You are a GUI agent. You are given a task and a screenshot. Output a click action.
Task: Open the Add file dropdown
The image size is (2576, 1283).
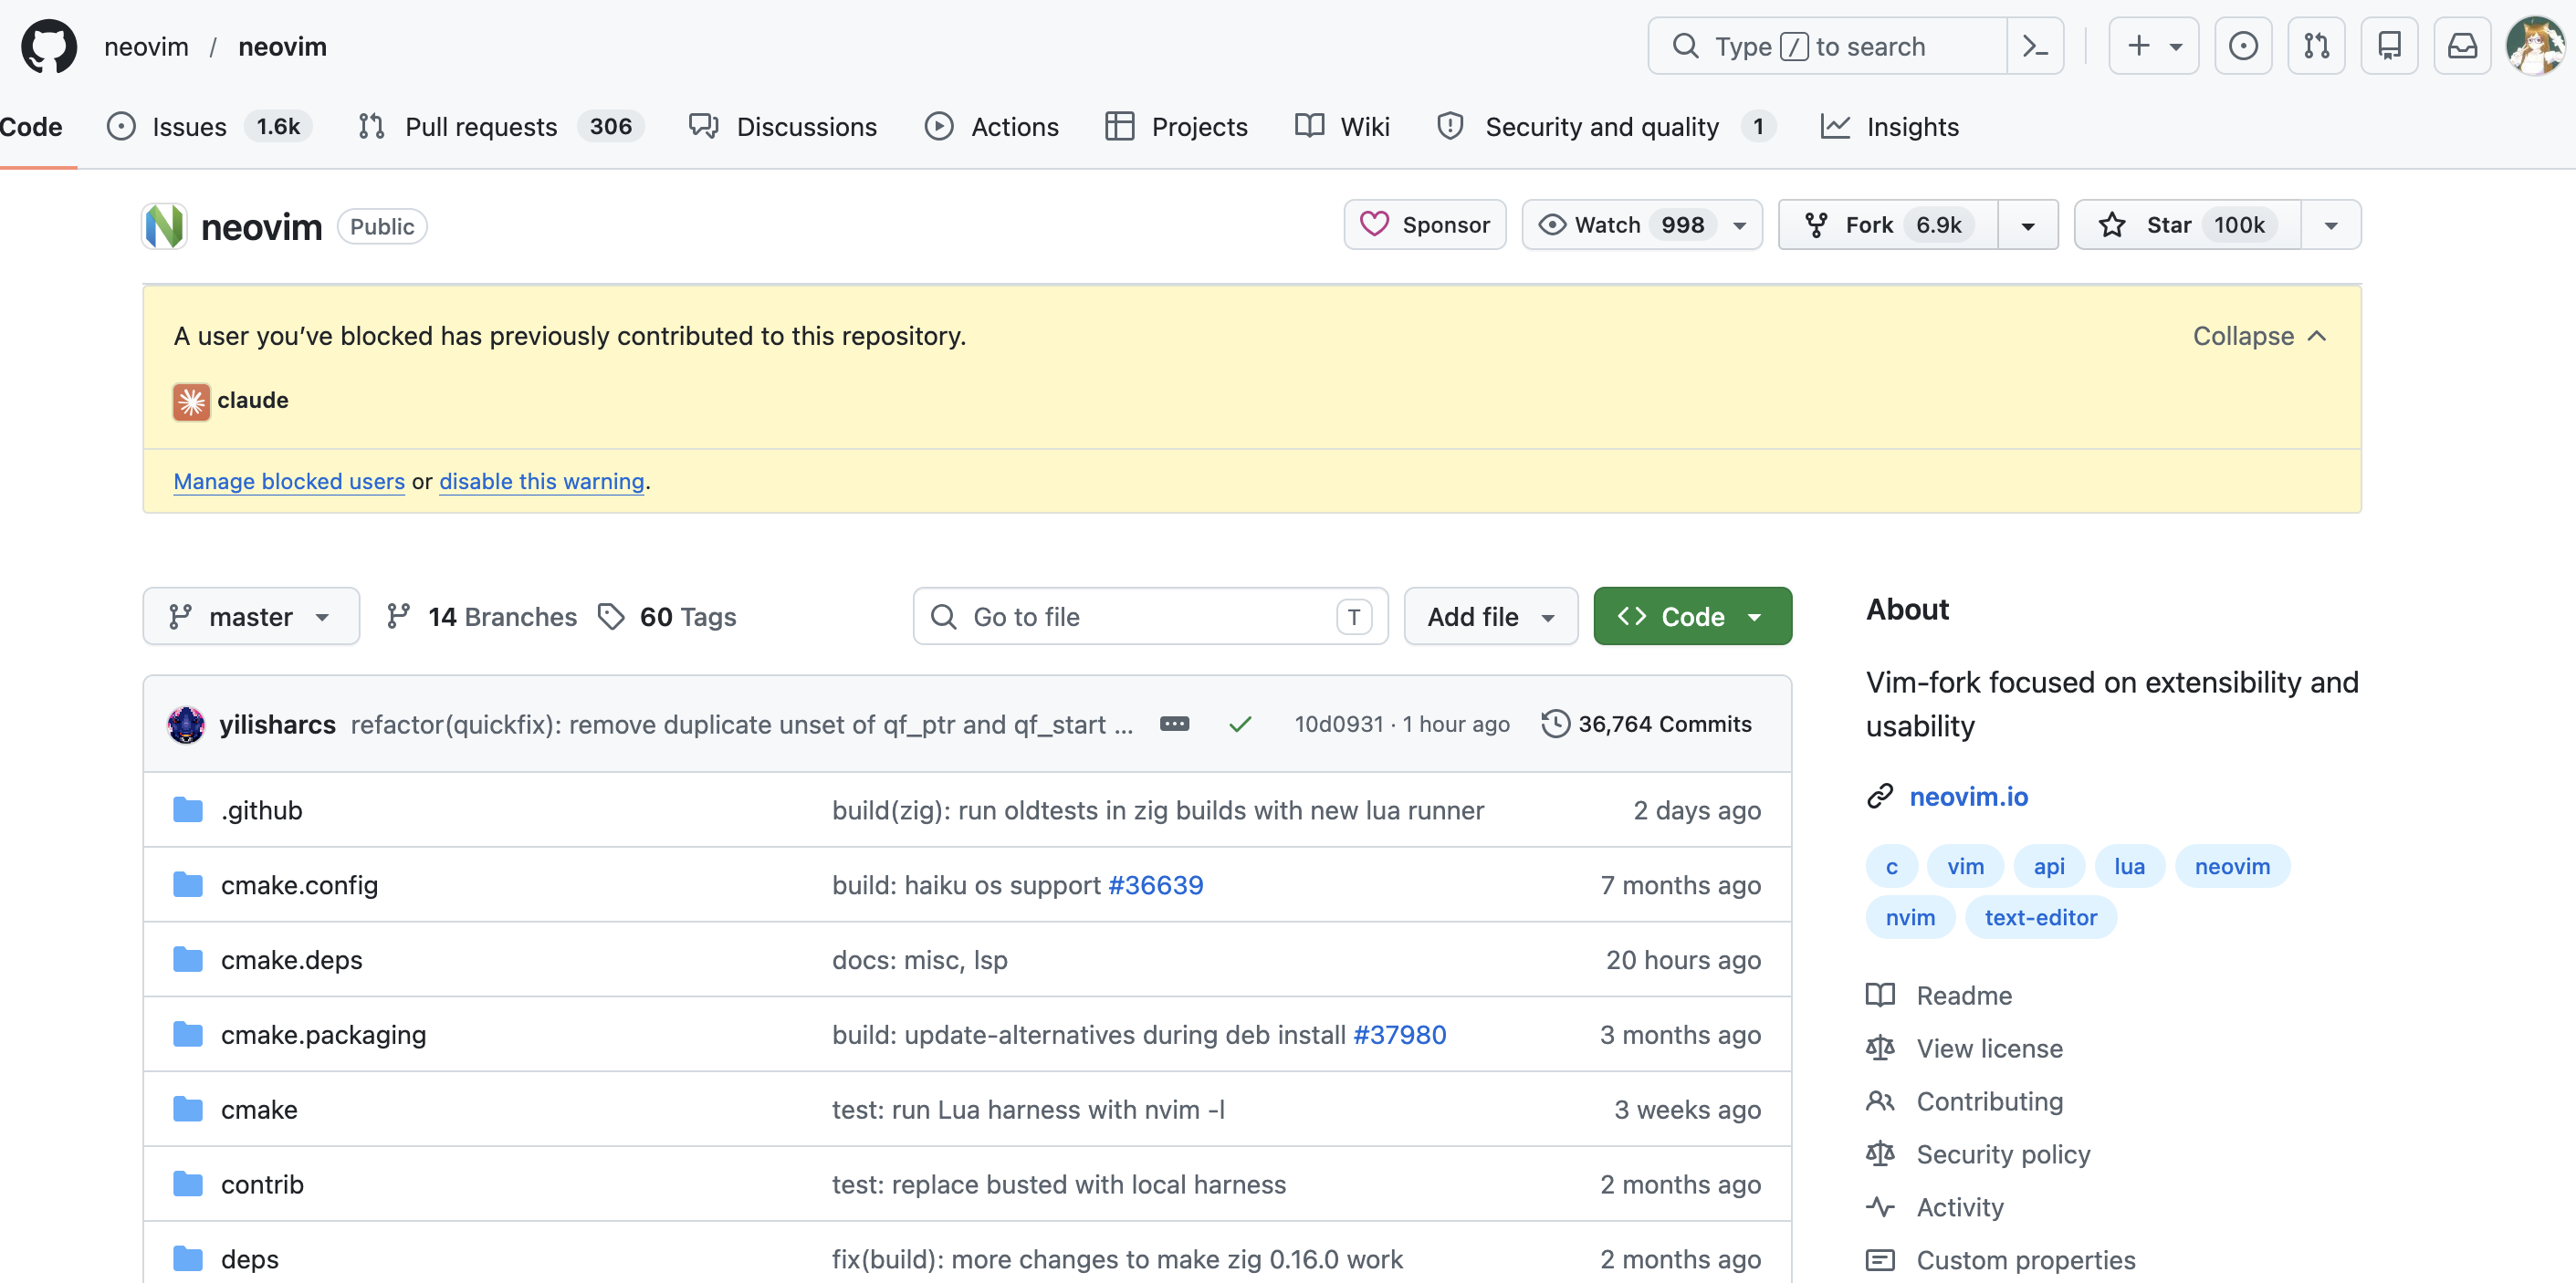click(x=1491, y=616)
